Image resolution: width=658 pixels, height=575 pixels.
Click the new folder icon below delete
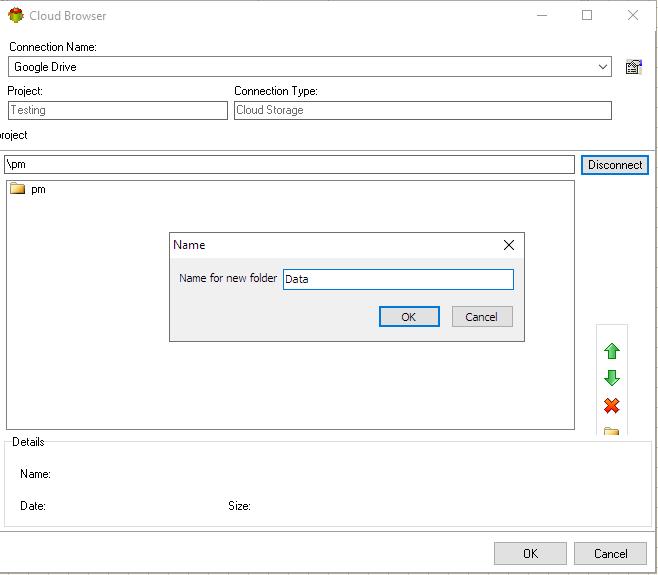pos(611,431)
